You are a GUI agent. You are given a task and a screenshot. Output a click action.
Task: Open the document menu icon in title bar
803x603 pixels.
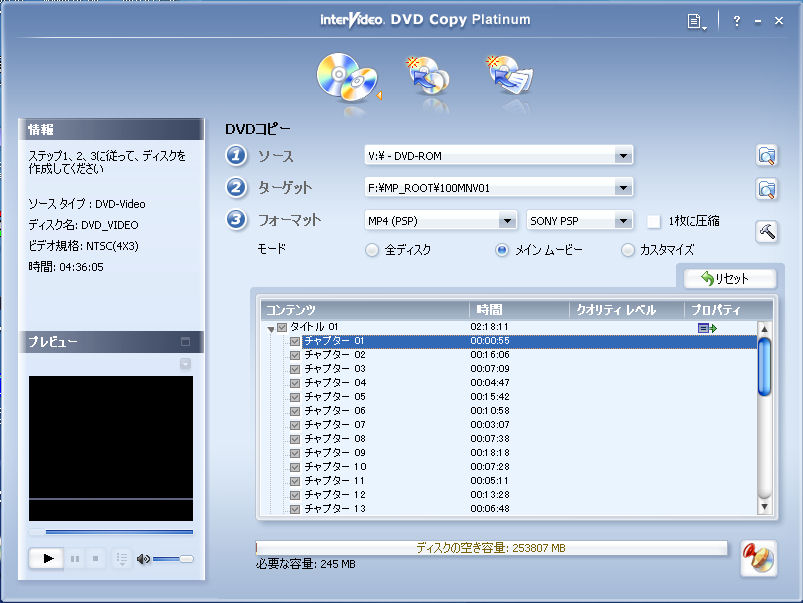pos(697,21)
